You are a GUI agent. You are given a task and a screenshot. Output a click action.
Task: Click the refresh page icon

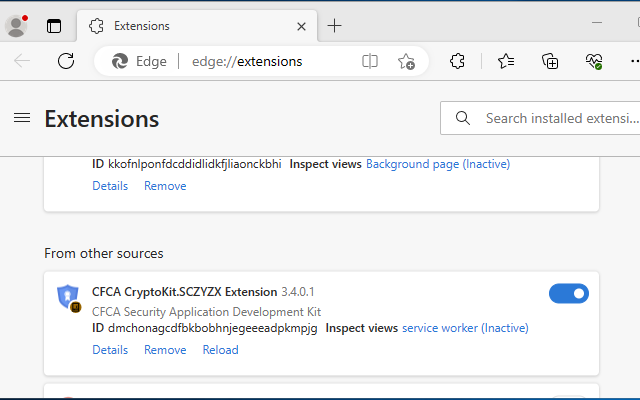[x=66, y=61]
